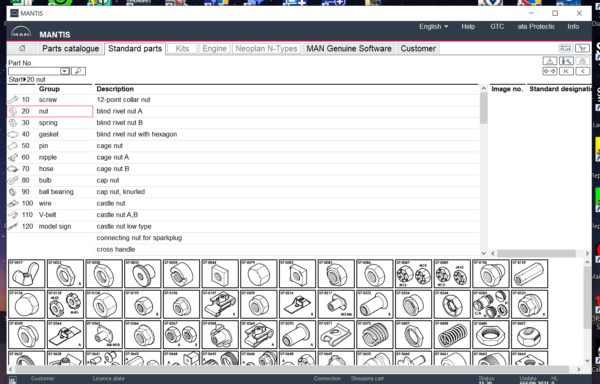The height and width of the screenshot is (384, 600).
Task: Open the Help menu
Action: coord(468,26)
